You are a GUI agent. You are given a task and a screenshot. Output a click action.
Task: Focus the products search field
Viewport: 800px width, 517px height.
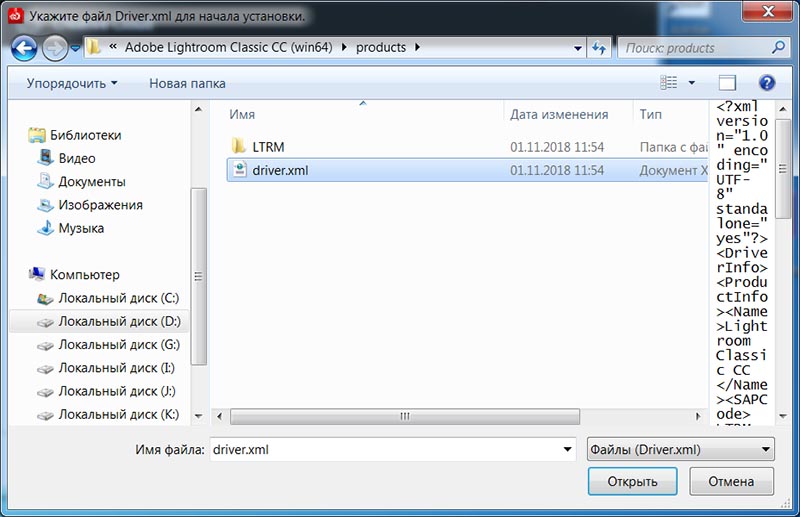click(694, 48)
